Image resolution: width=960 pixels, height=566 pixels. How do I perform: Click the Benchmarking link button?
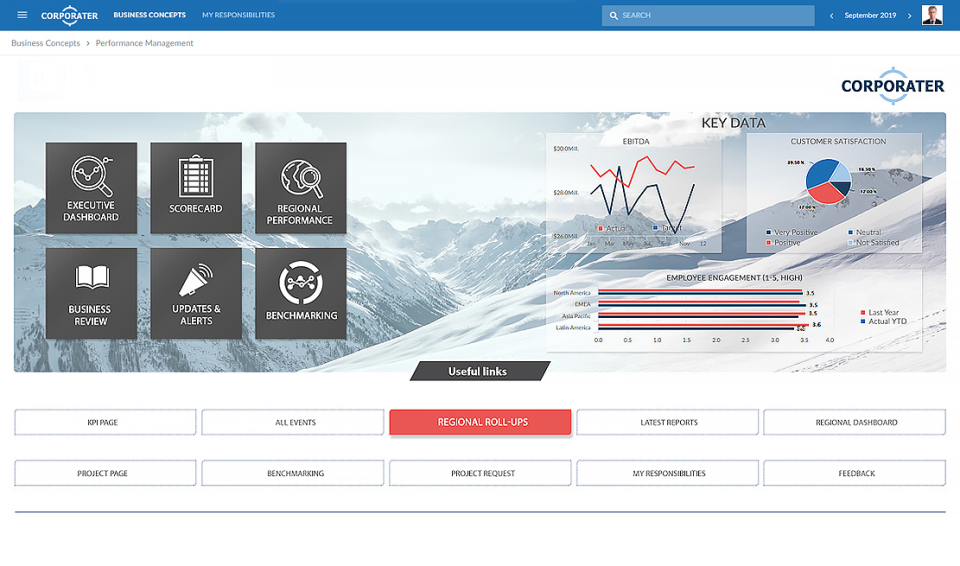click(x=293, y=473)
